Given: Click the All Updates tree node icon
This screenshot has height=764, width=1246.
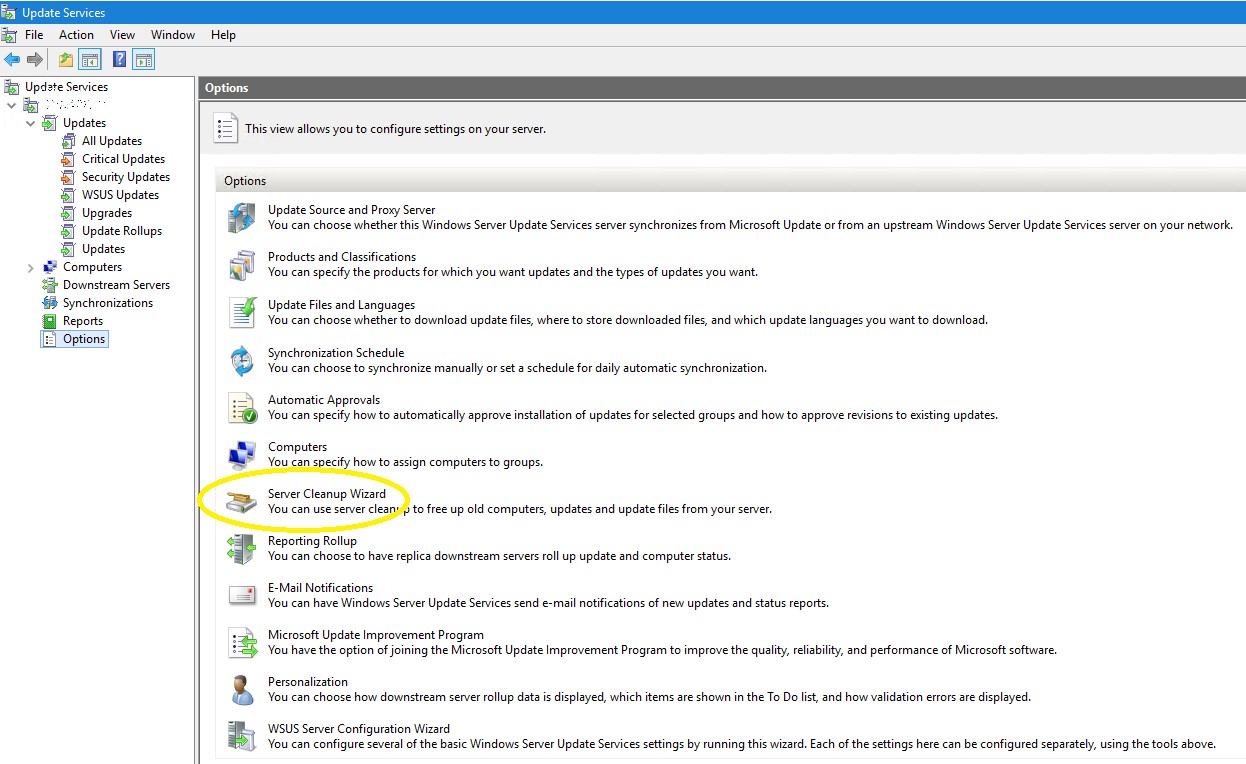Looking at the screenshot, I should 68,141.
